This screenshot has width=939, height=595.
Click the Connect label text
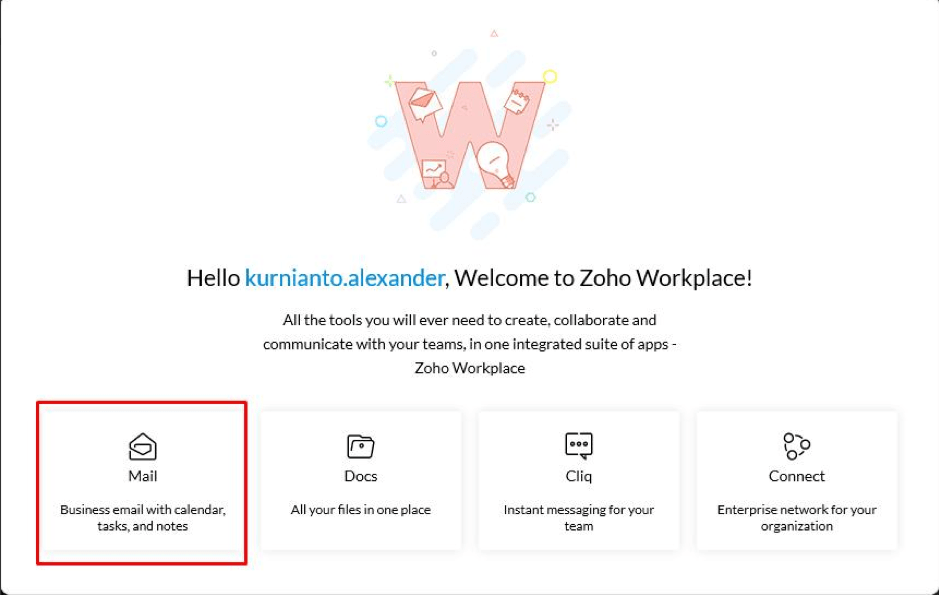coord(796,476)
